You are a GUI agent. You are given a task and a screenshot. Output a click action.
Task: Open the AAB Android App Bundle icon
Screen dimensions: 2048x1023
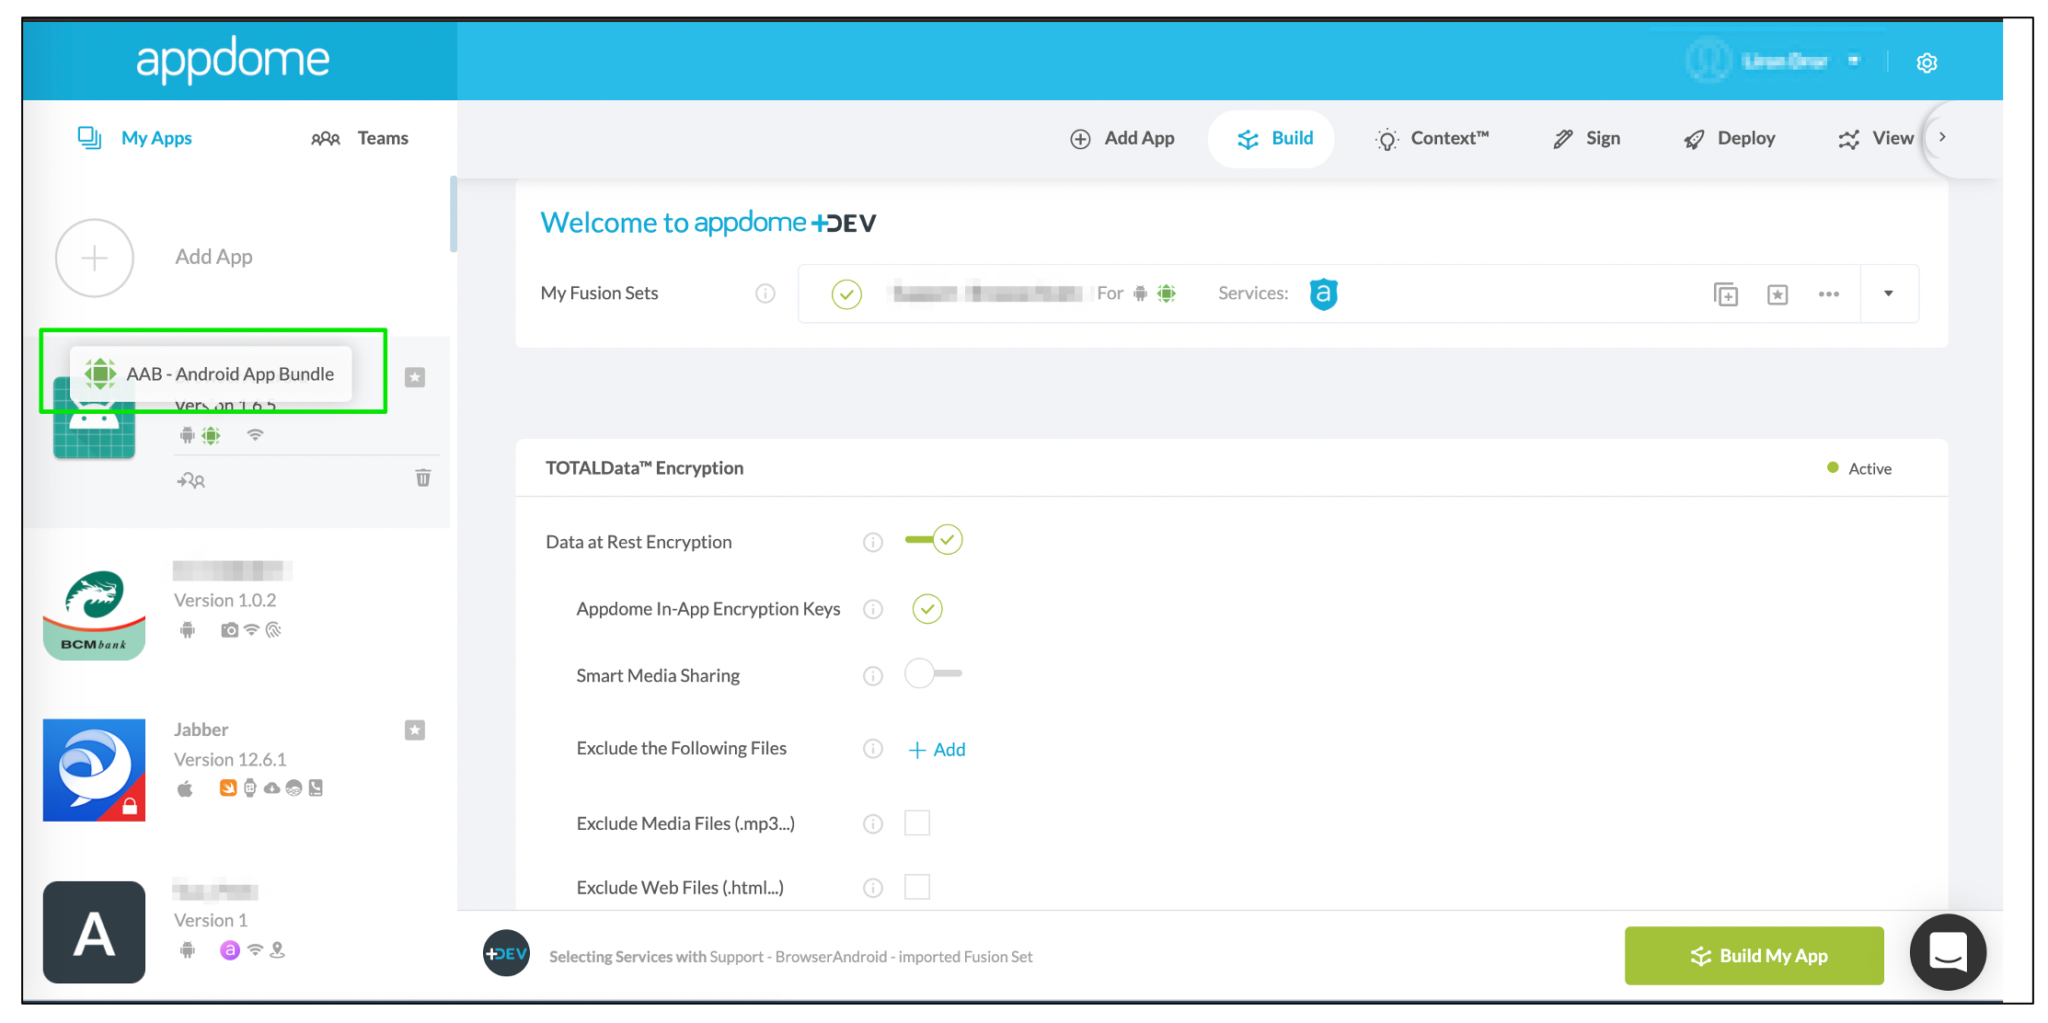coord(101,374)
